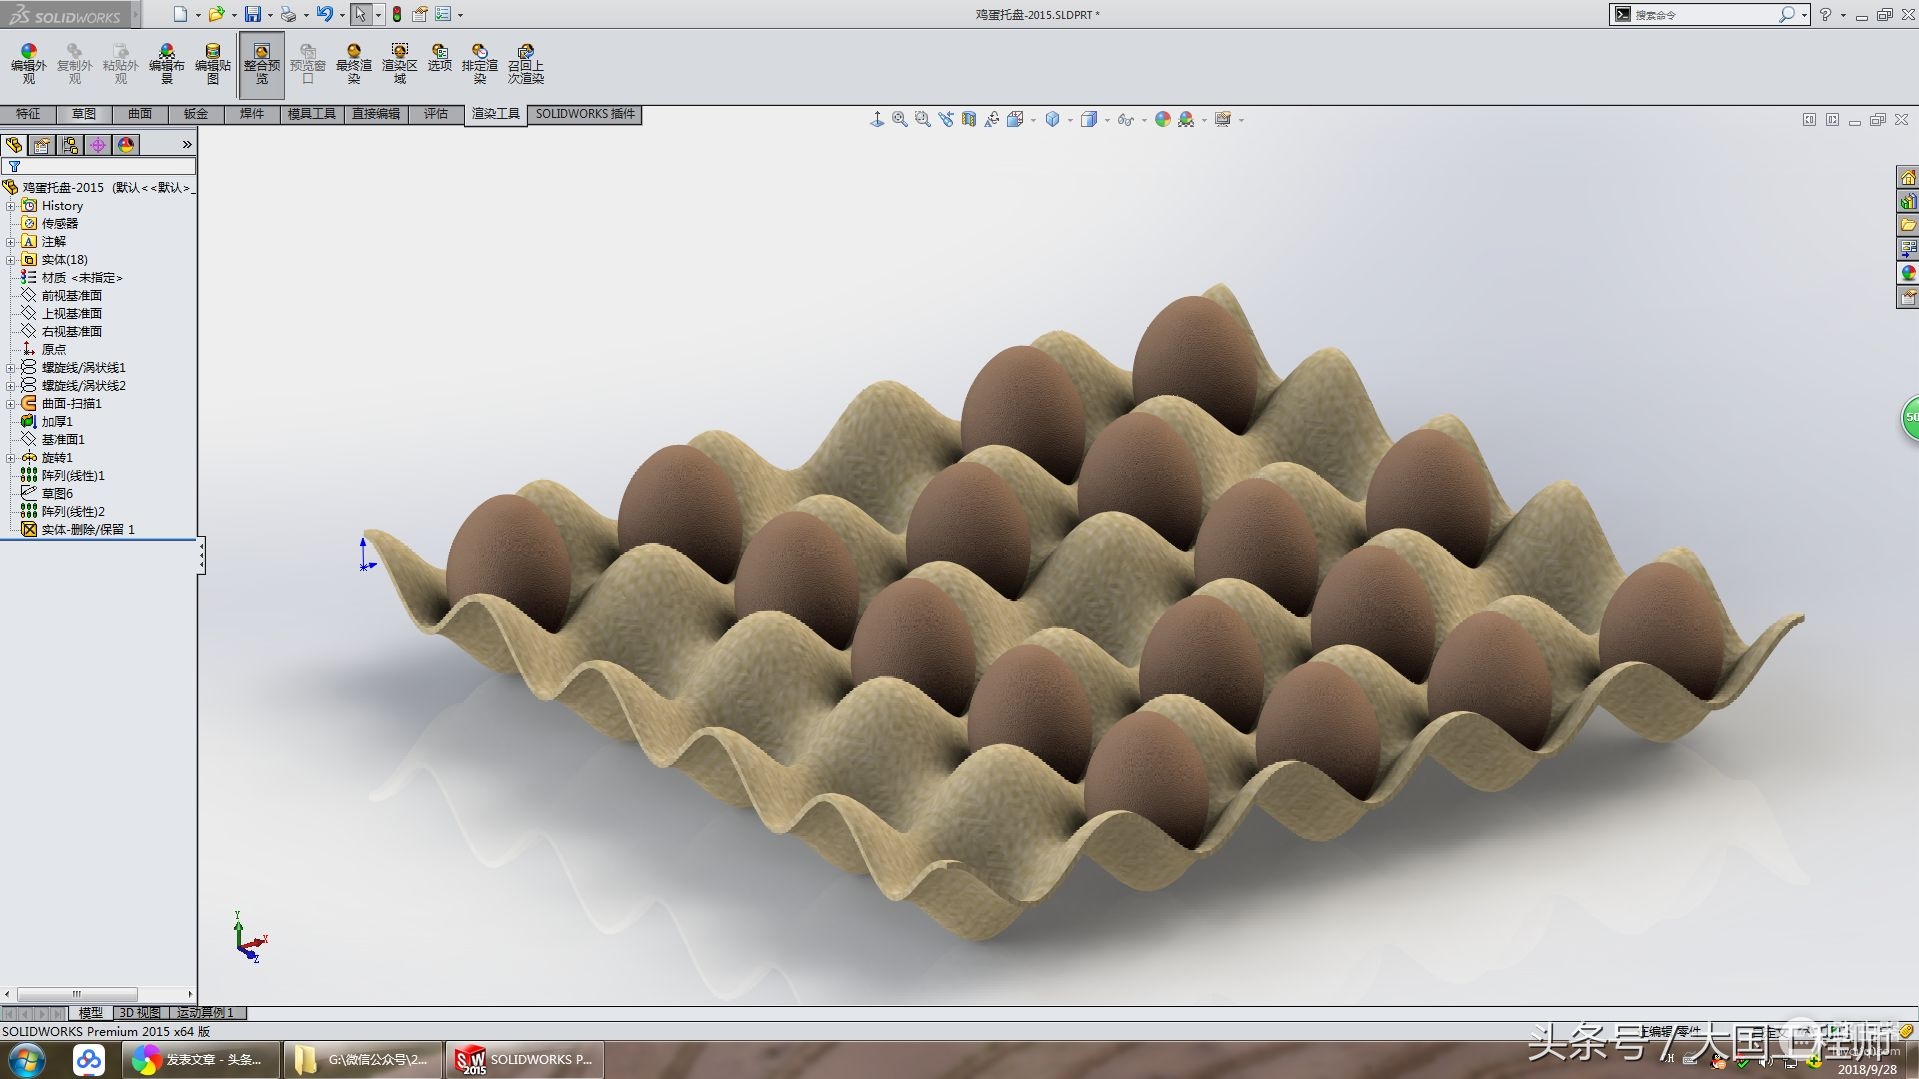Open View Settings monitor icon
Screen dimensions: 1919x1079
[1223, 119]
